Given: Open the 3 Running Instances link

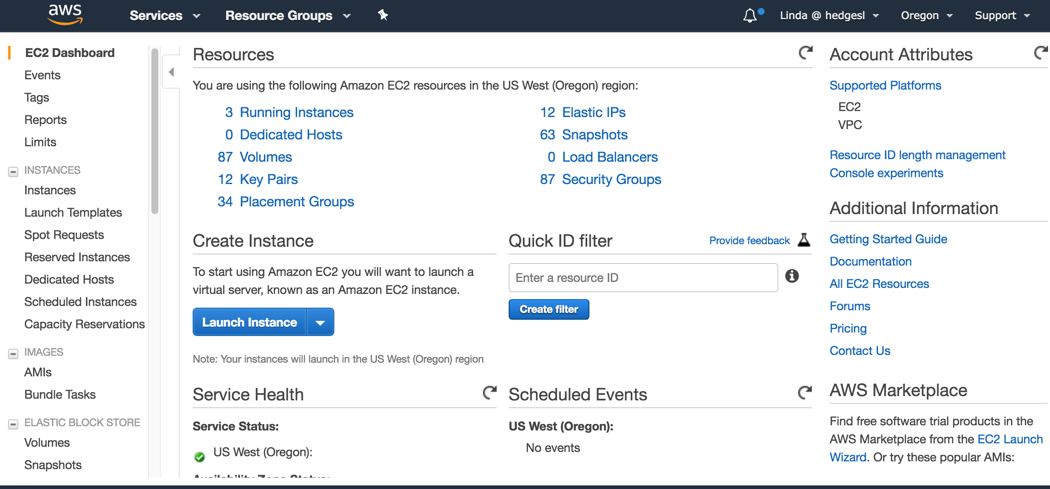Looking at the screenshot, I should pos(289,113).
